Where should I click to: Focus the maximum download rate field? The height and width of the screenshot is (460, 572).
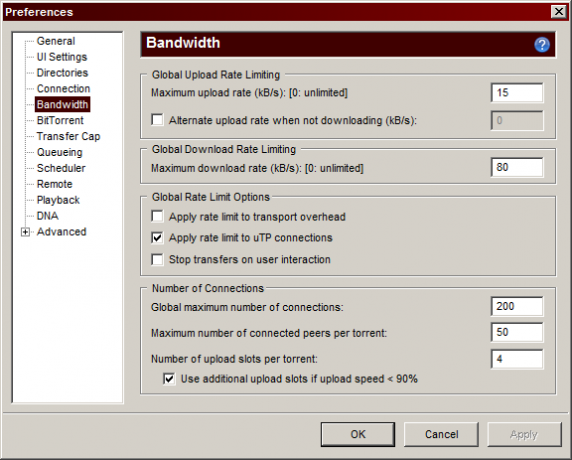[517, 167]
